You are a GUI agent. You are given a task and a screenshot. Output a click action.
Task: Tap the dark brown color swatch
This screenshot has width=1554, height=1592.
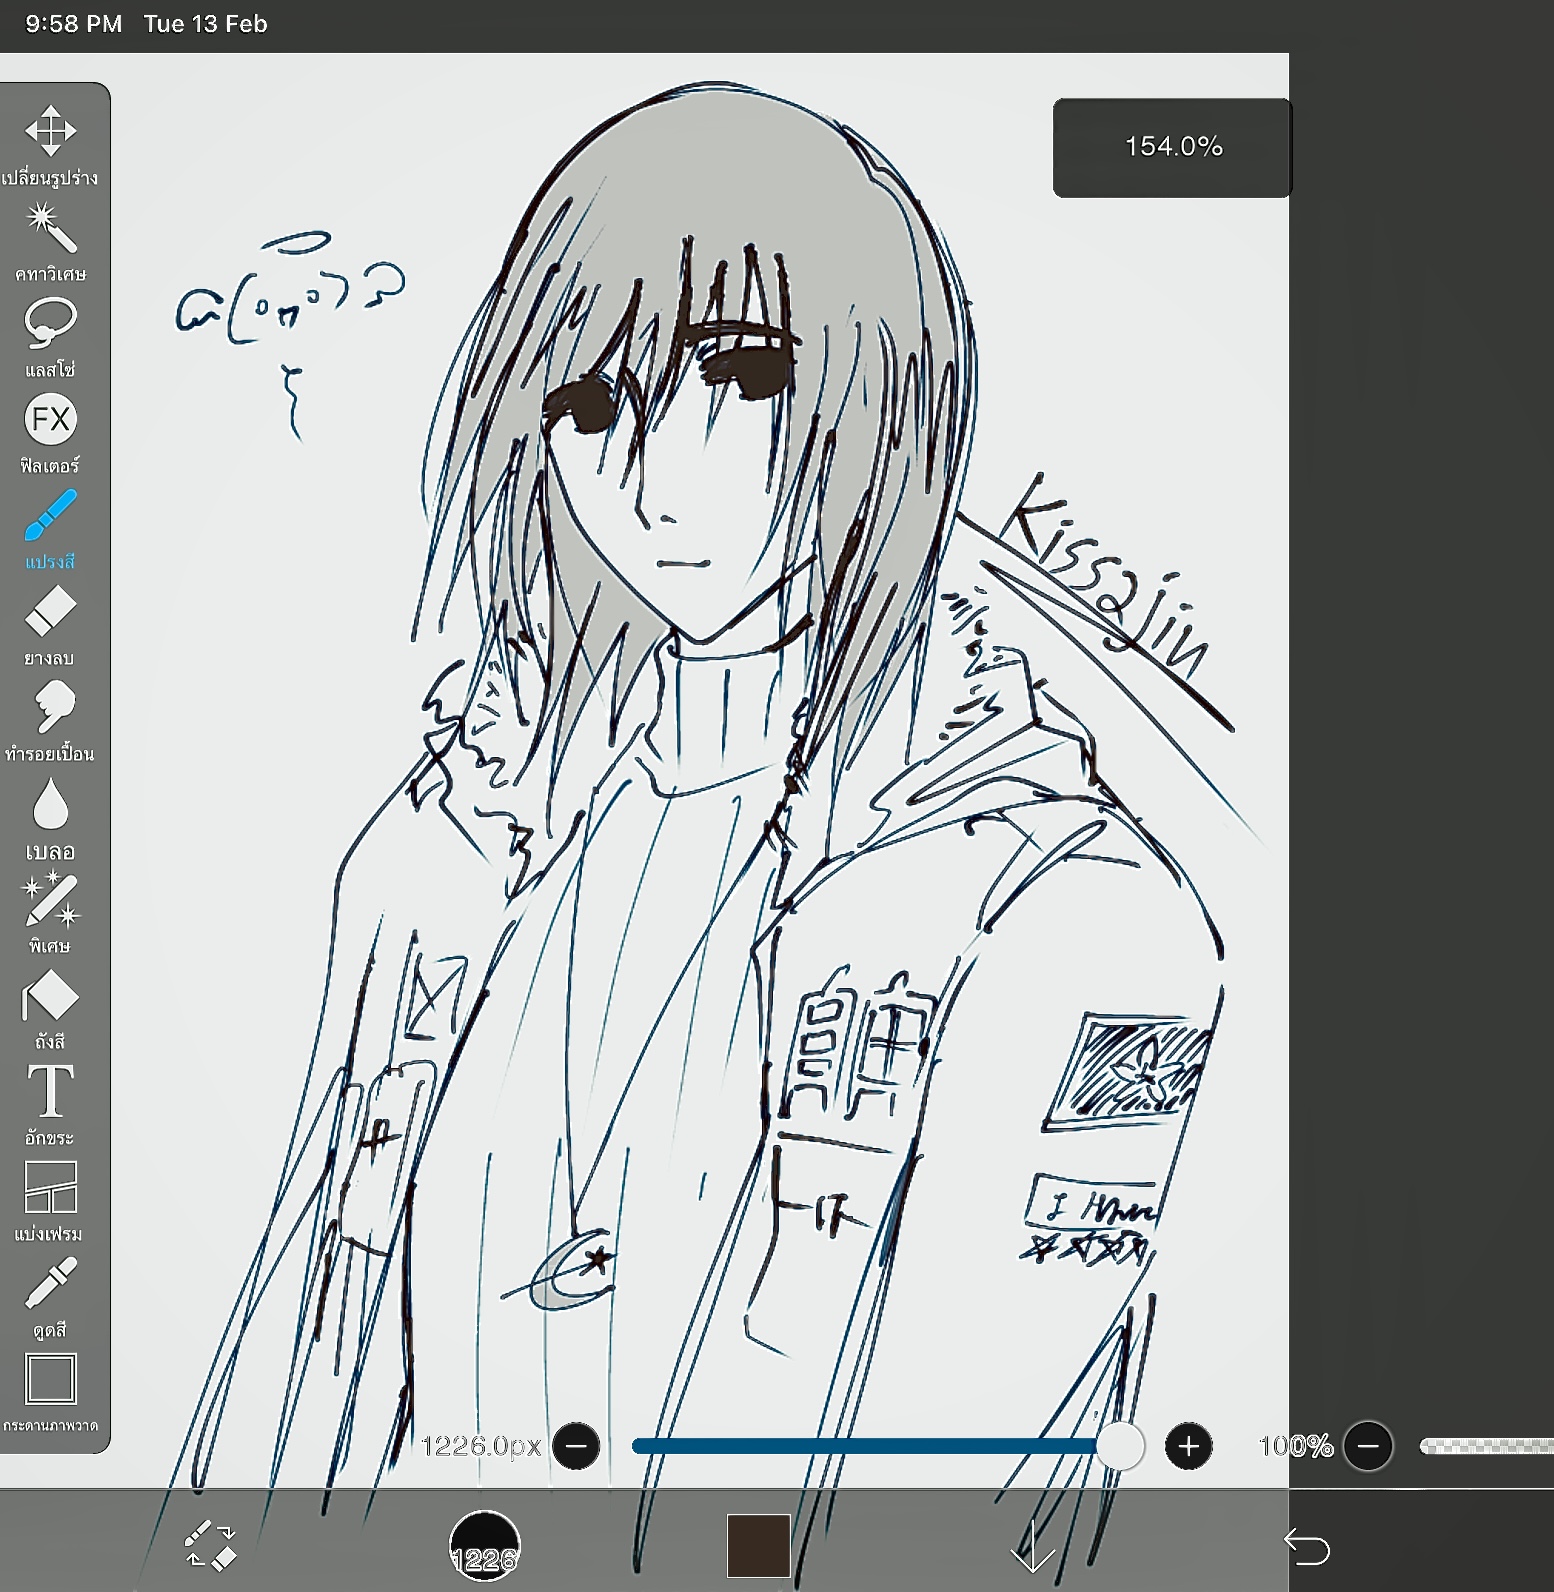(758, 1545)
